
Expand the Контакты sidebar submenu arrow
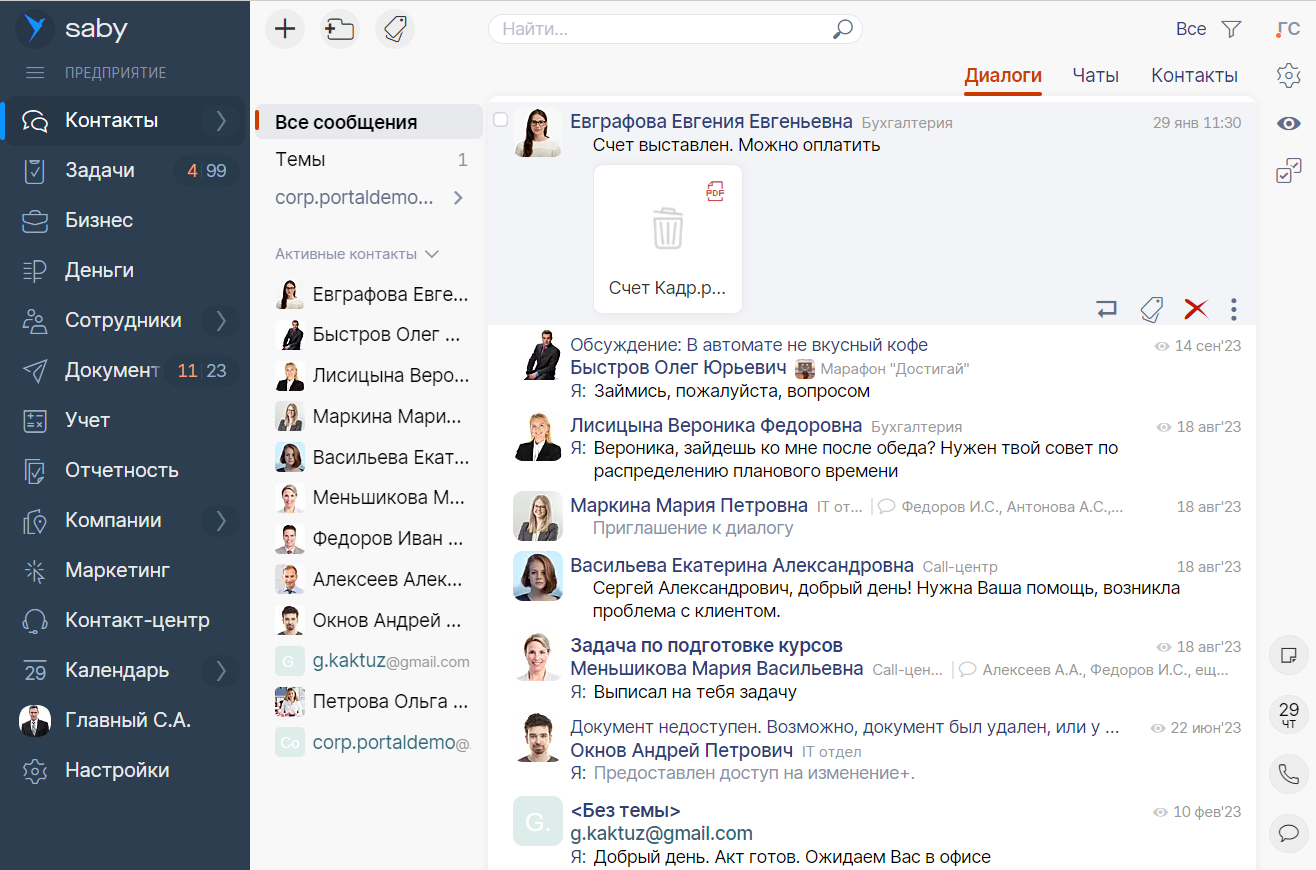point(221,121)
